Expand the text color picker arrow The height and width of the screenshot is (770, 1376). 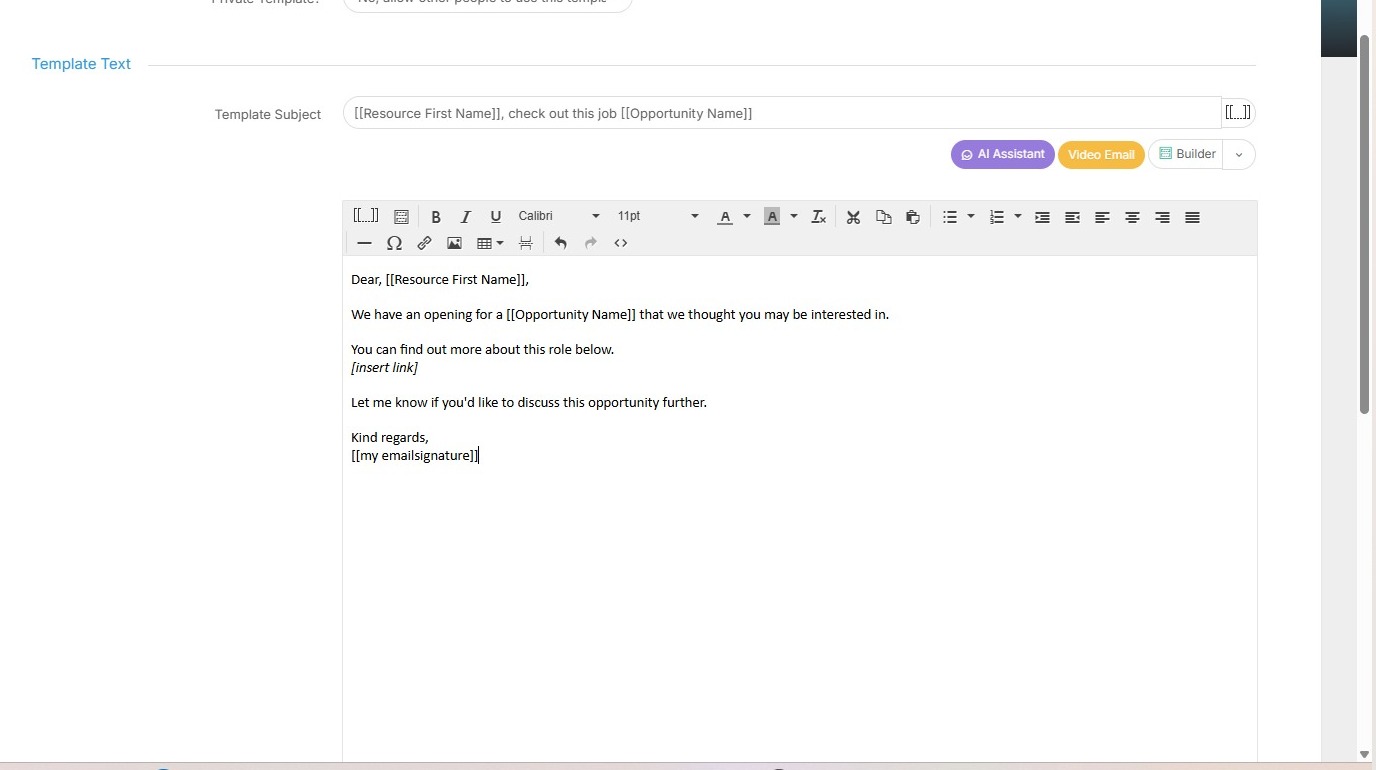[x=746, y=217]
